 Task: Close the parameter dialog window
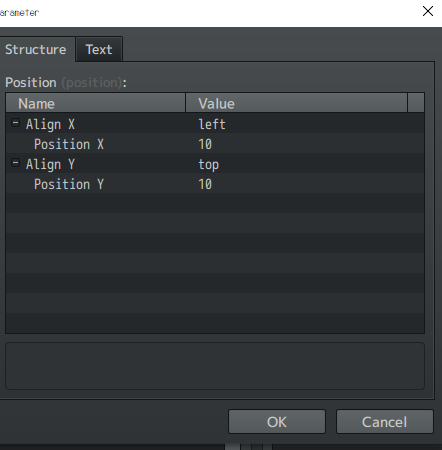(428, 11)
